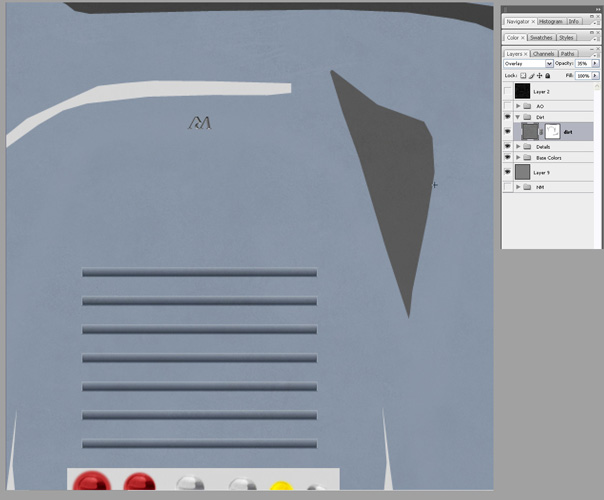Select the dirt layer mask thumbnail
This screenshot has height=500, width=604.
pos(551,131)
